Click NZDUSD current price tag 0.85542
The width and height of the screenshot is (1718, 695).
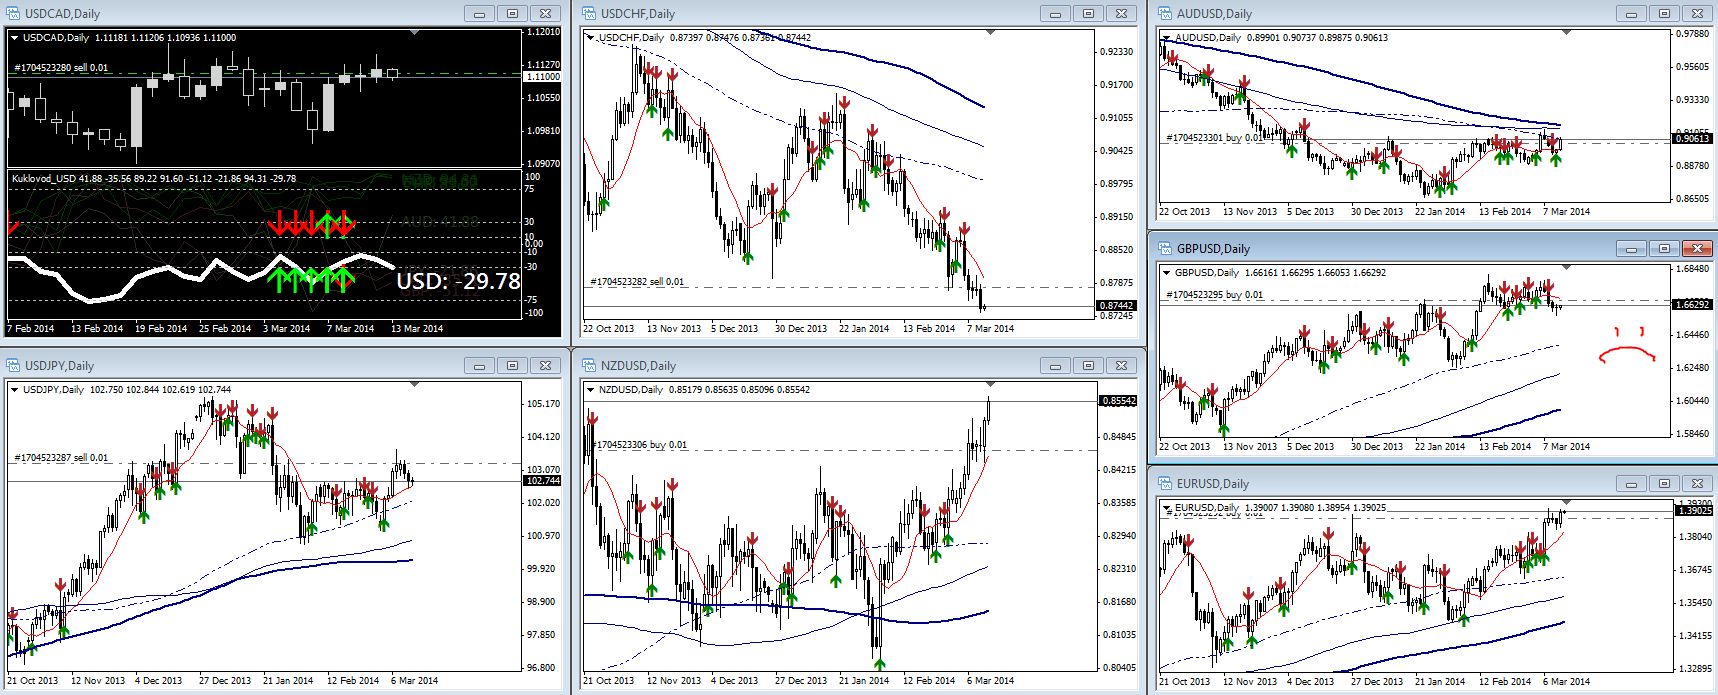[x=1117, y=401]
